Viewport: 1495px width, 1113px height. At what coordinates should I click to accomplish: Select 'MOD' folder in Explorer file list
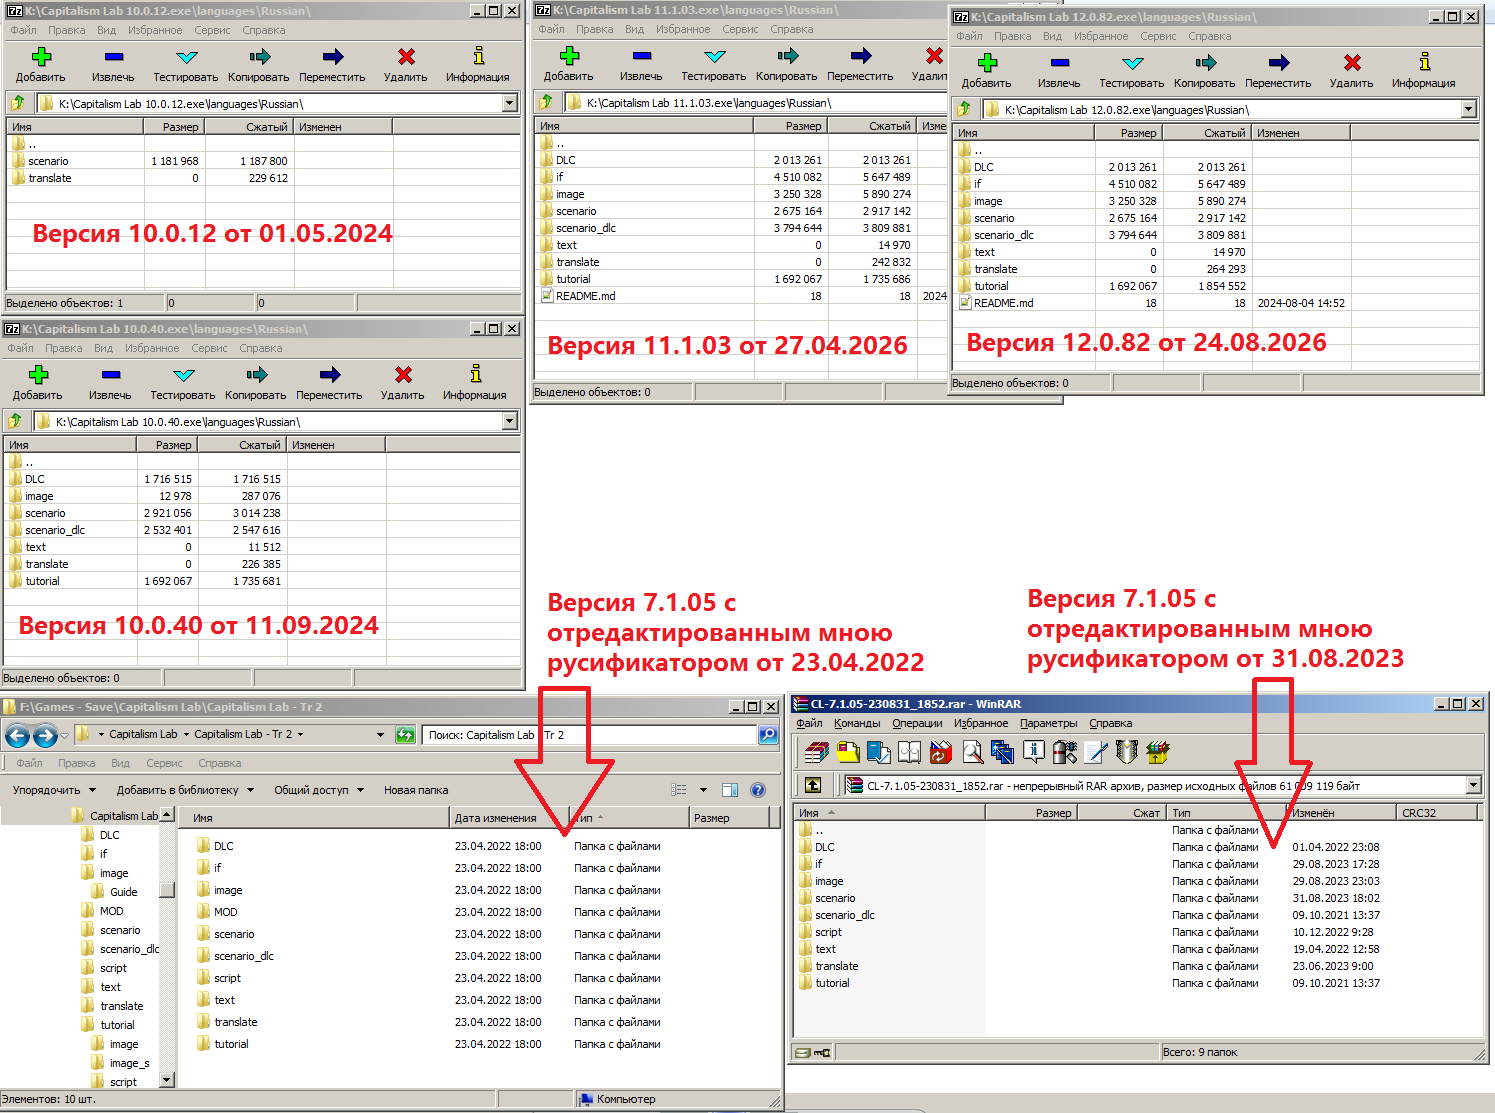click(217, 912)
